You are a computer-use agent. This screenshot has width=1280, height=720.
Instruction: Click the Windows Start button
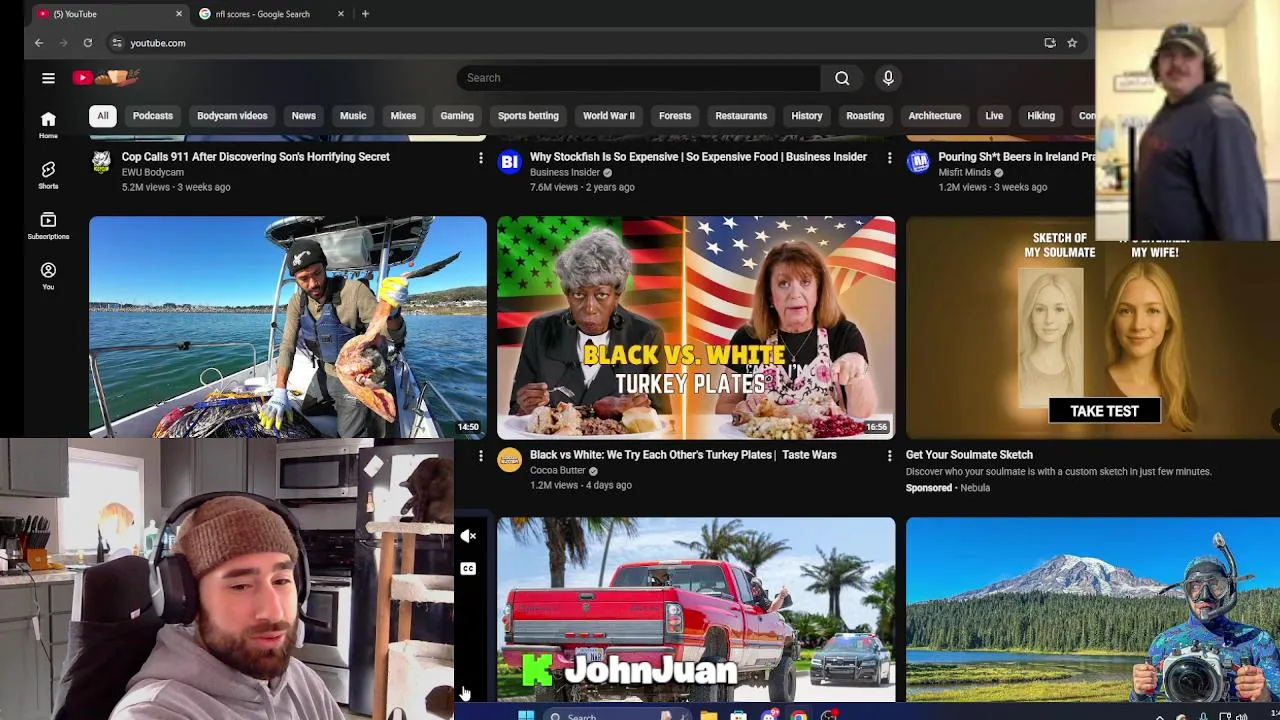pyautogui.click(x=526, y=715)
